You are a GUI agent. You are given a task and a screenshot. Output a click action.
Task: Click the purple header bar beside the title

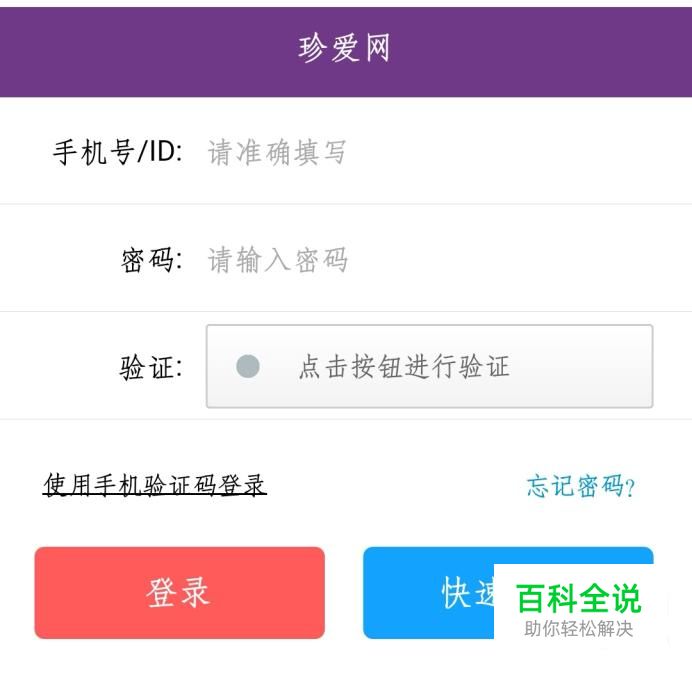[x=120, y=48]
